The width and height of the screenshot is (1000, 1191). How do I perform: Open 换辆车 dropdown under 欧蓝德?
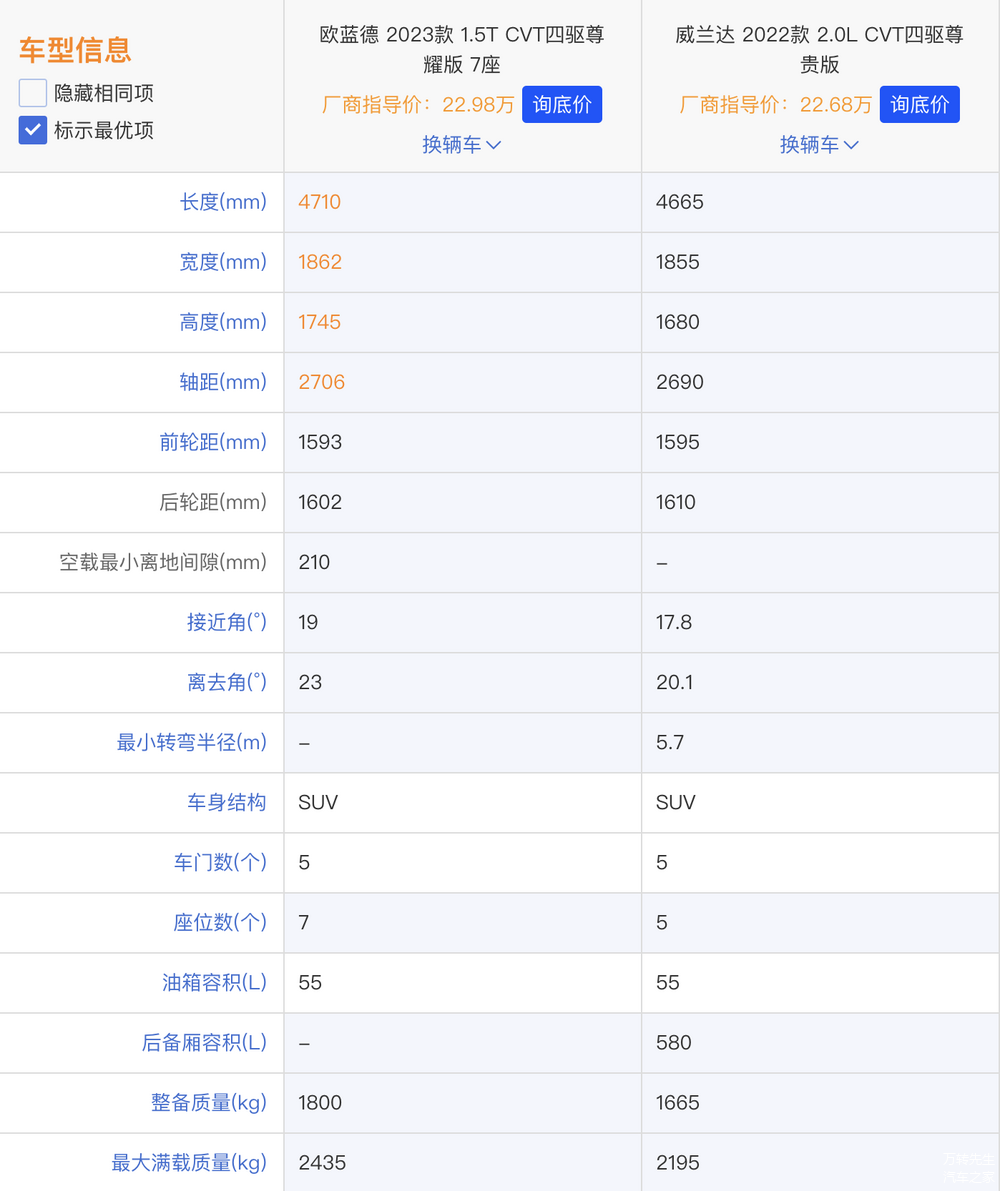pos(462,144)
